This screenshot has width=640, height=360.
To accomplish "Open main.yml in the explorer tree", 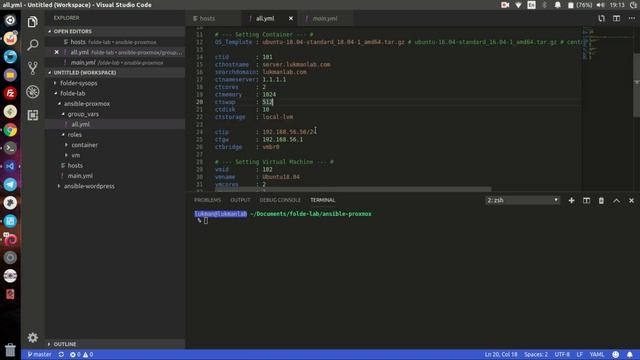I will pos(80,176).
